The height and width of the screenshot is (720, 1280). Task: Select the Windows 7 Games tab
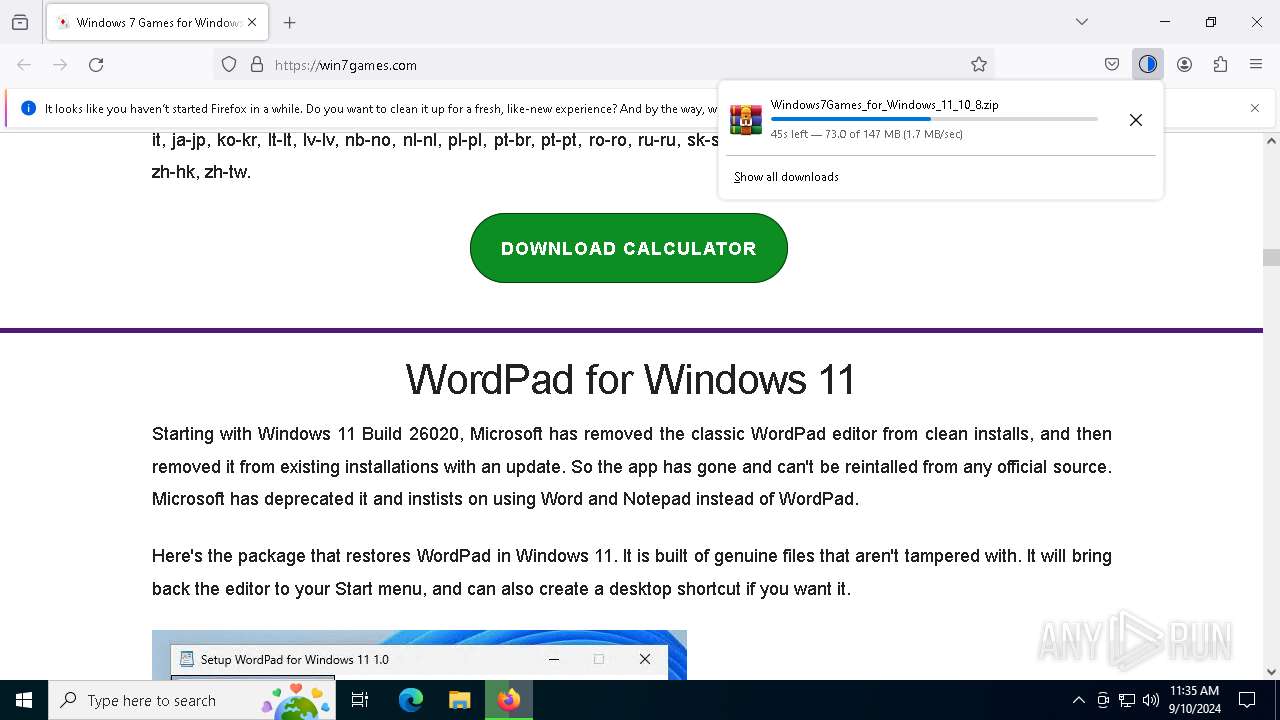click(x=157, y=22)
